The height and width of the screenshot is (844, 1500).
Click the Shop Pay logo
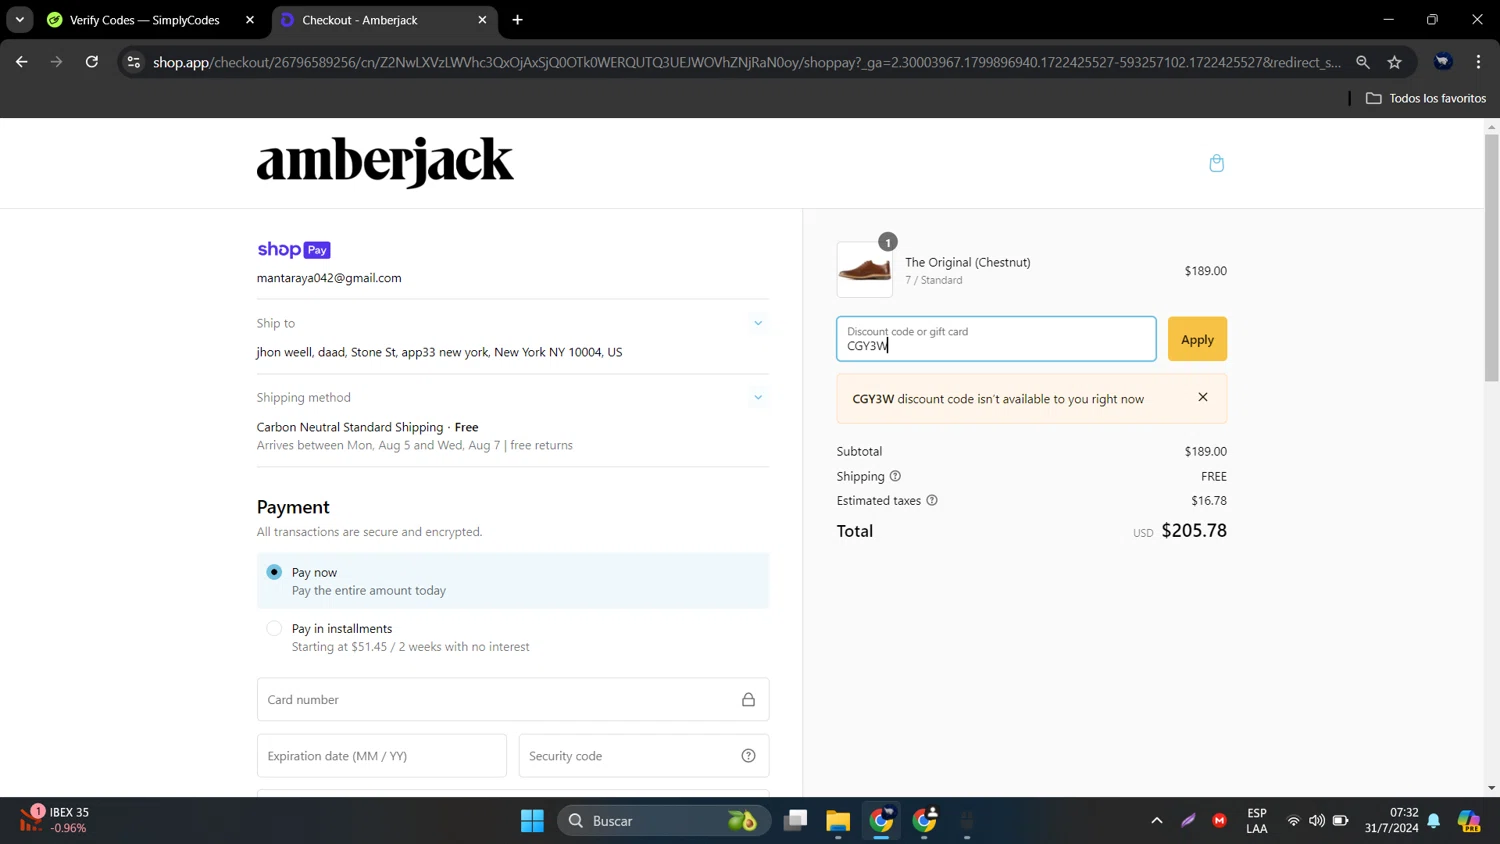pos(294,250)
